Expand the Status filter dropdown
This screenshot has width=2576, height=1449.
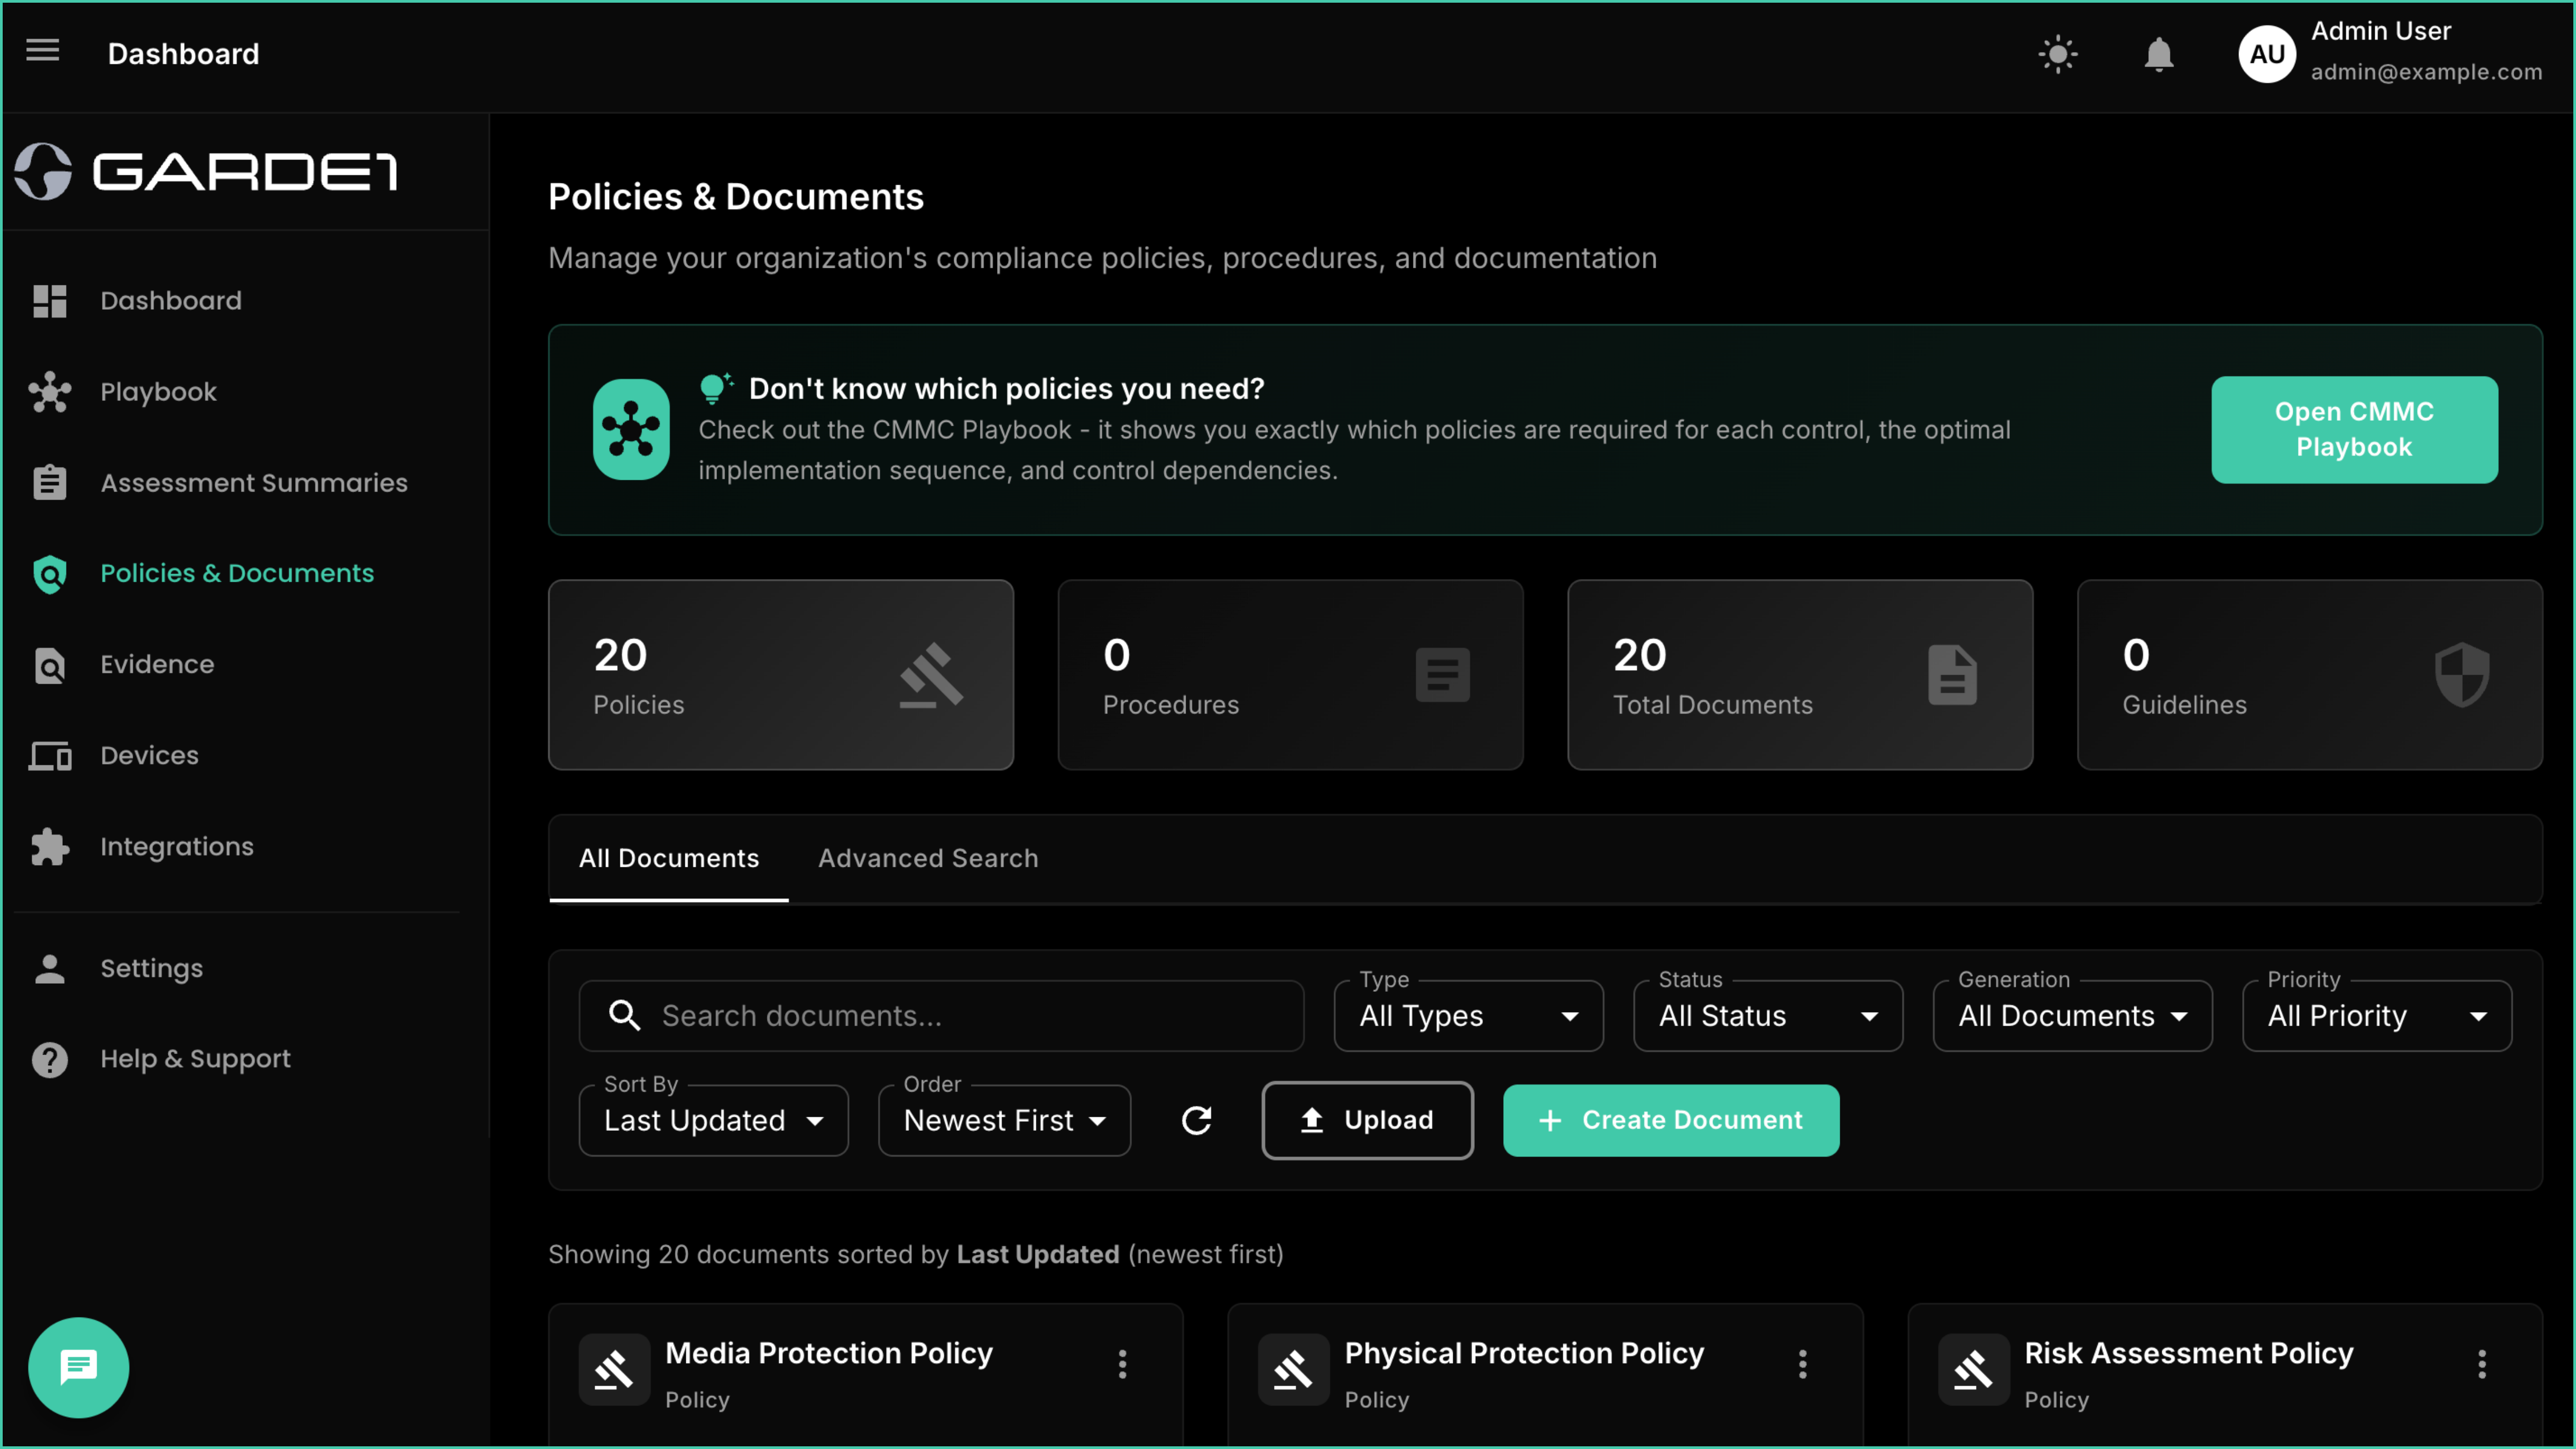pos(1767,1016)
